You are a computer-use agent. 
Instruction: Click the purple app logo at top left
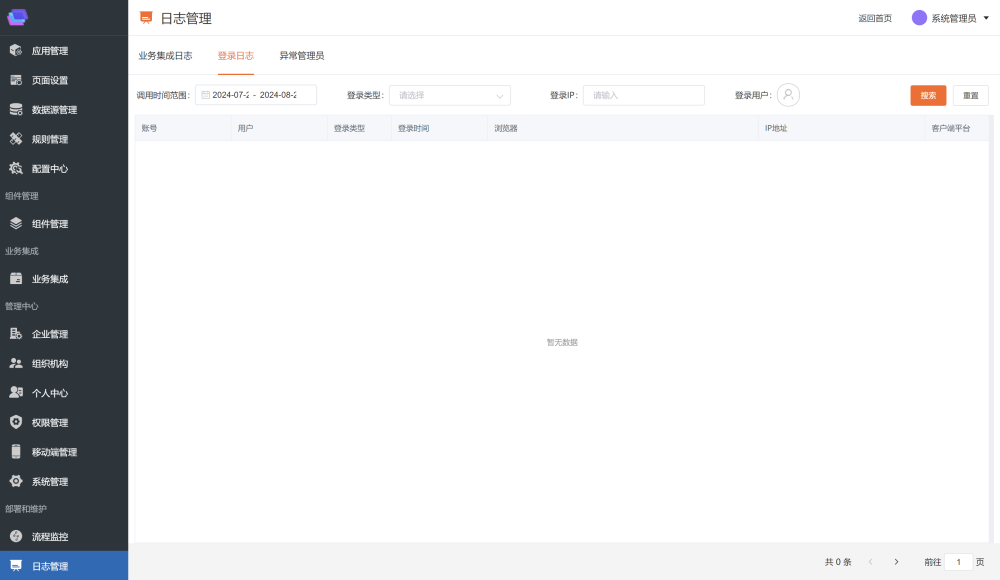tap(18, 17)
